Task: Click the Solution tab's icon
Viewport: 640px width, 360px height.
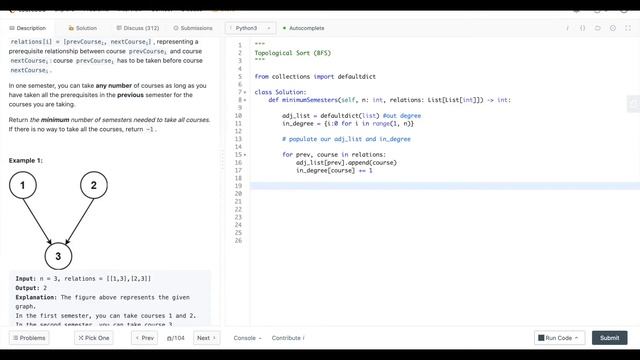Action: [x=71, y=28]
